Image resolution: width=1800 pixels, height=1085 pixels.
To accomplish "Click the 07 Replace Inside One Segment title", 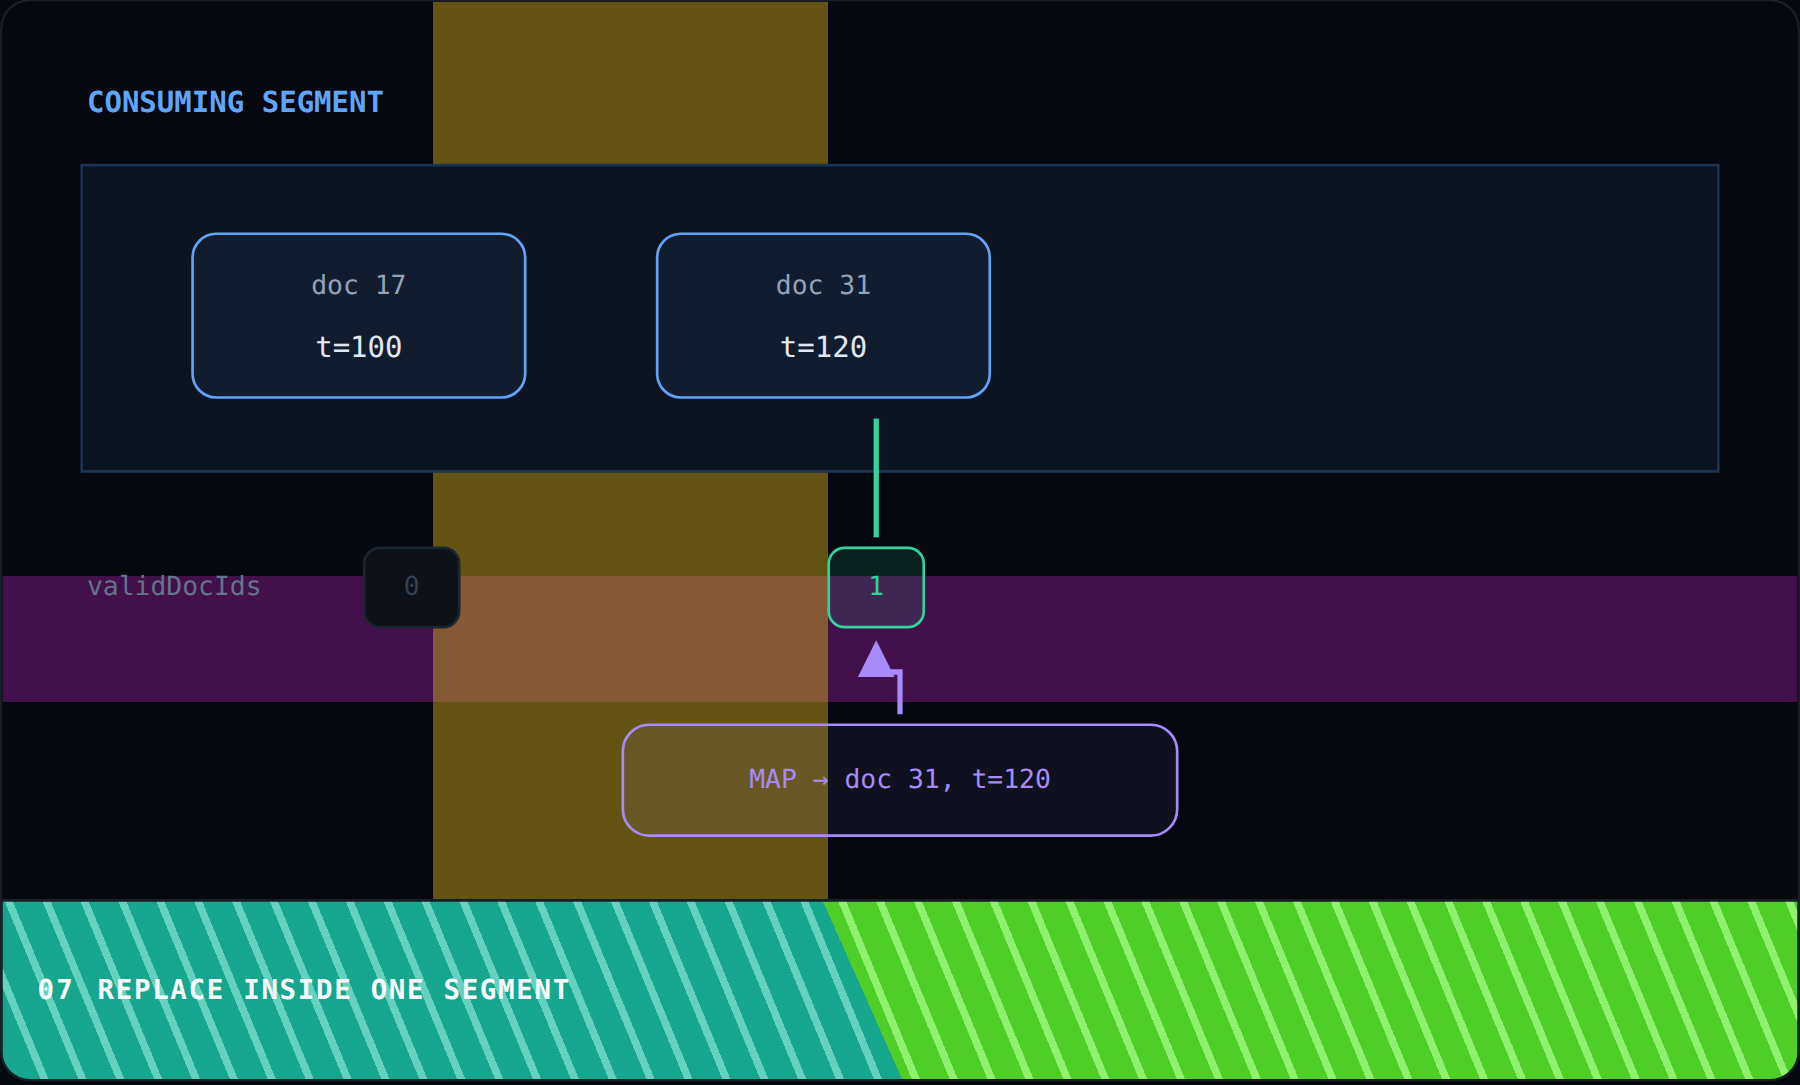I will click(304, 990).
